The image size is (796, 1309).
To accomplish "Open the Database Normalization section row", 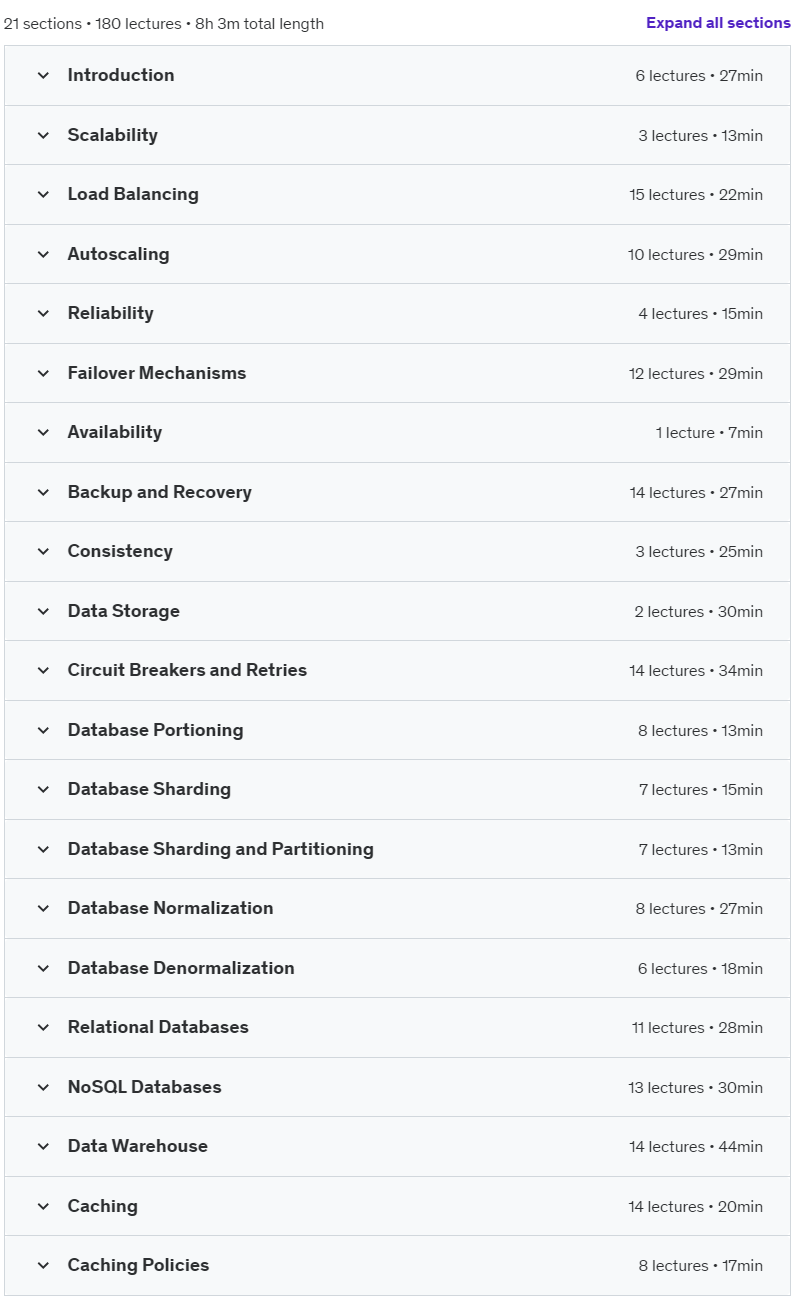I will (397, 908).
